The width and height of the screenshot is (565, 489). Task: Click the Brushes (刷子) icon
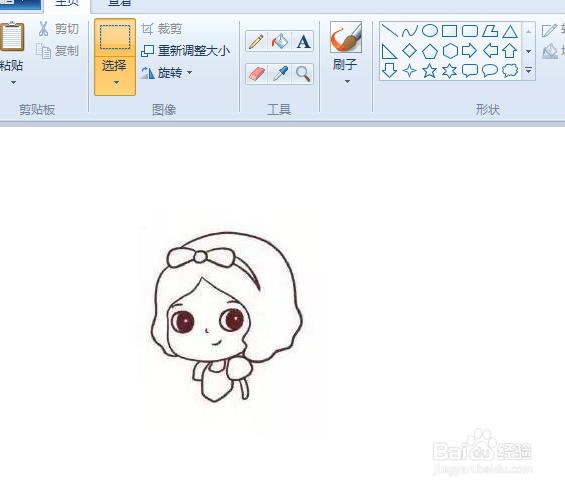(x=346, y=37)
